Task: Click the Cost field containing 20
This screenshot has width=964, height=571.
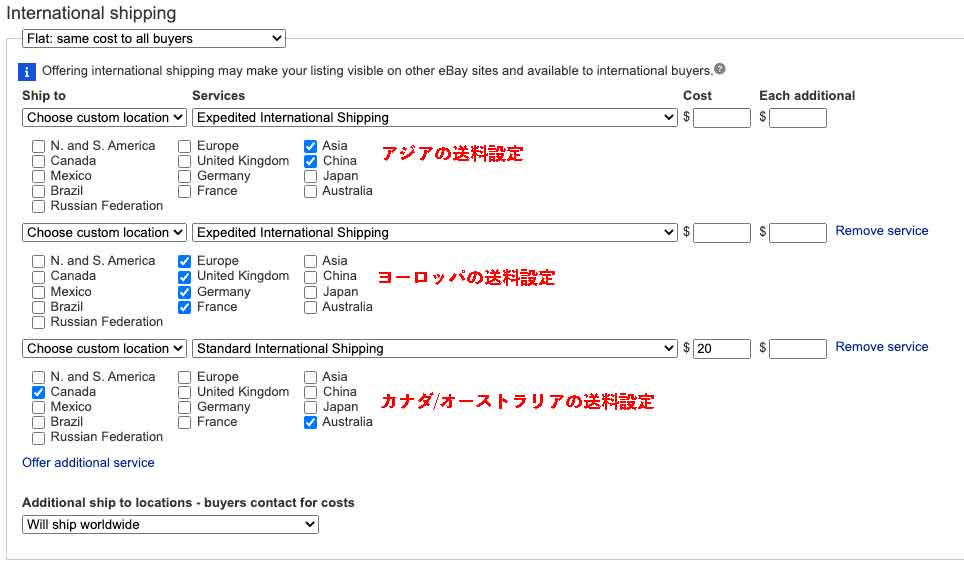Action: coord(722,349)
